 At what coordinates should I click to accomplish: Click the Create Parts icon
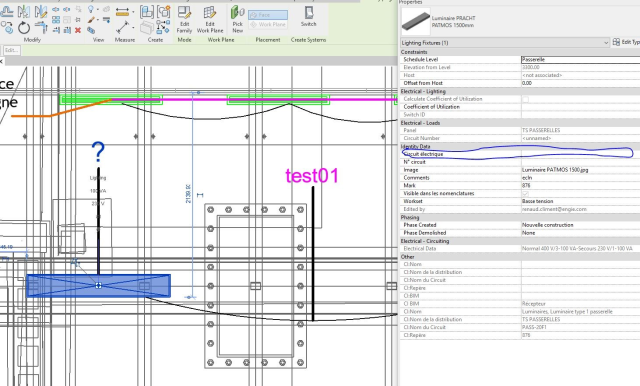point(147,28)
